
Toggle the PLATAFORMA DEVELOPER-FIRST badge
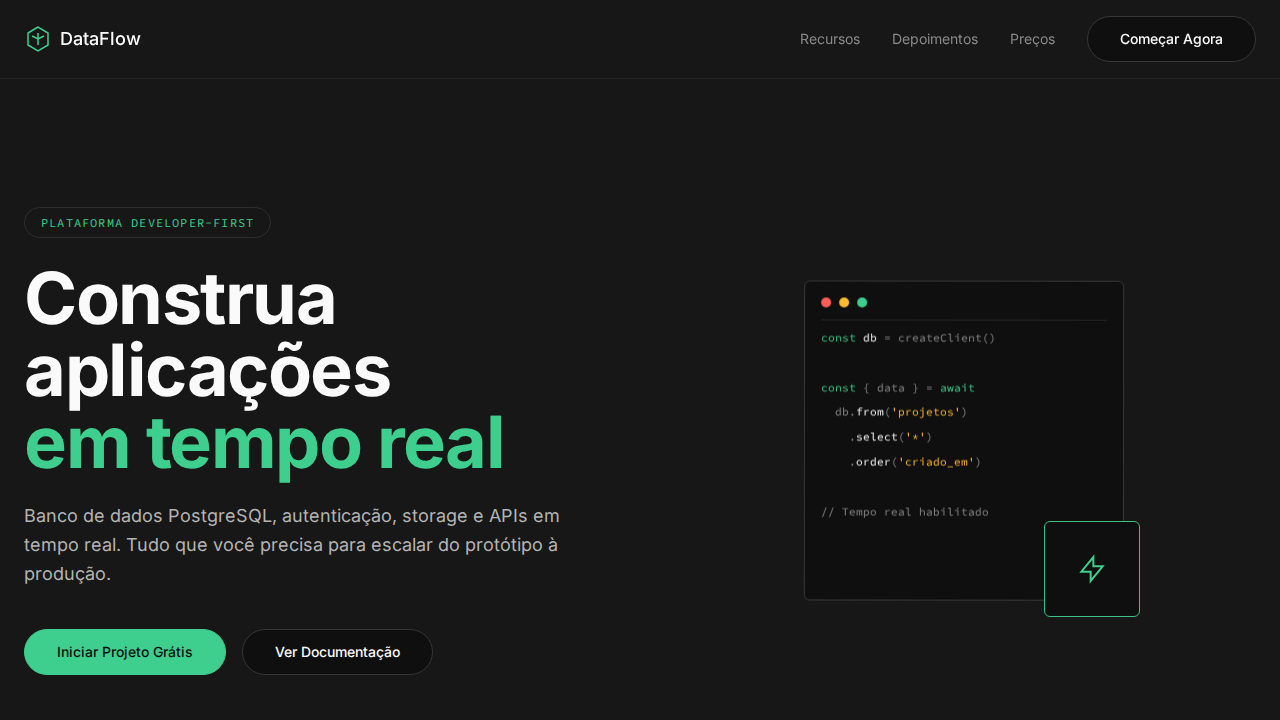147,222
